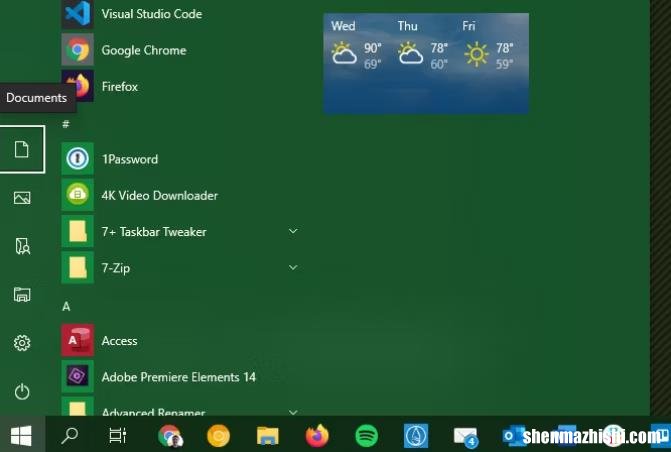Launch Google Chrome from Start menu list

pyautogui.click(x=180, y=50)
